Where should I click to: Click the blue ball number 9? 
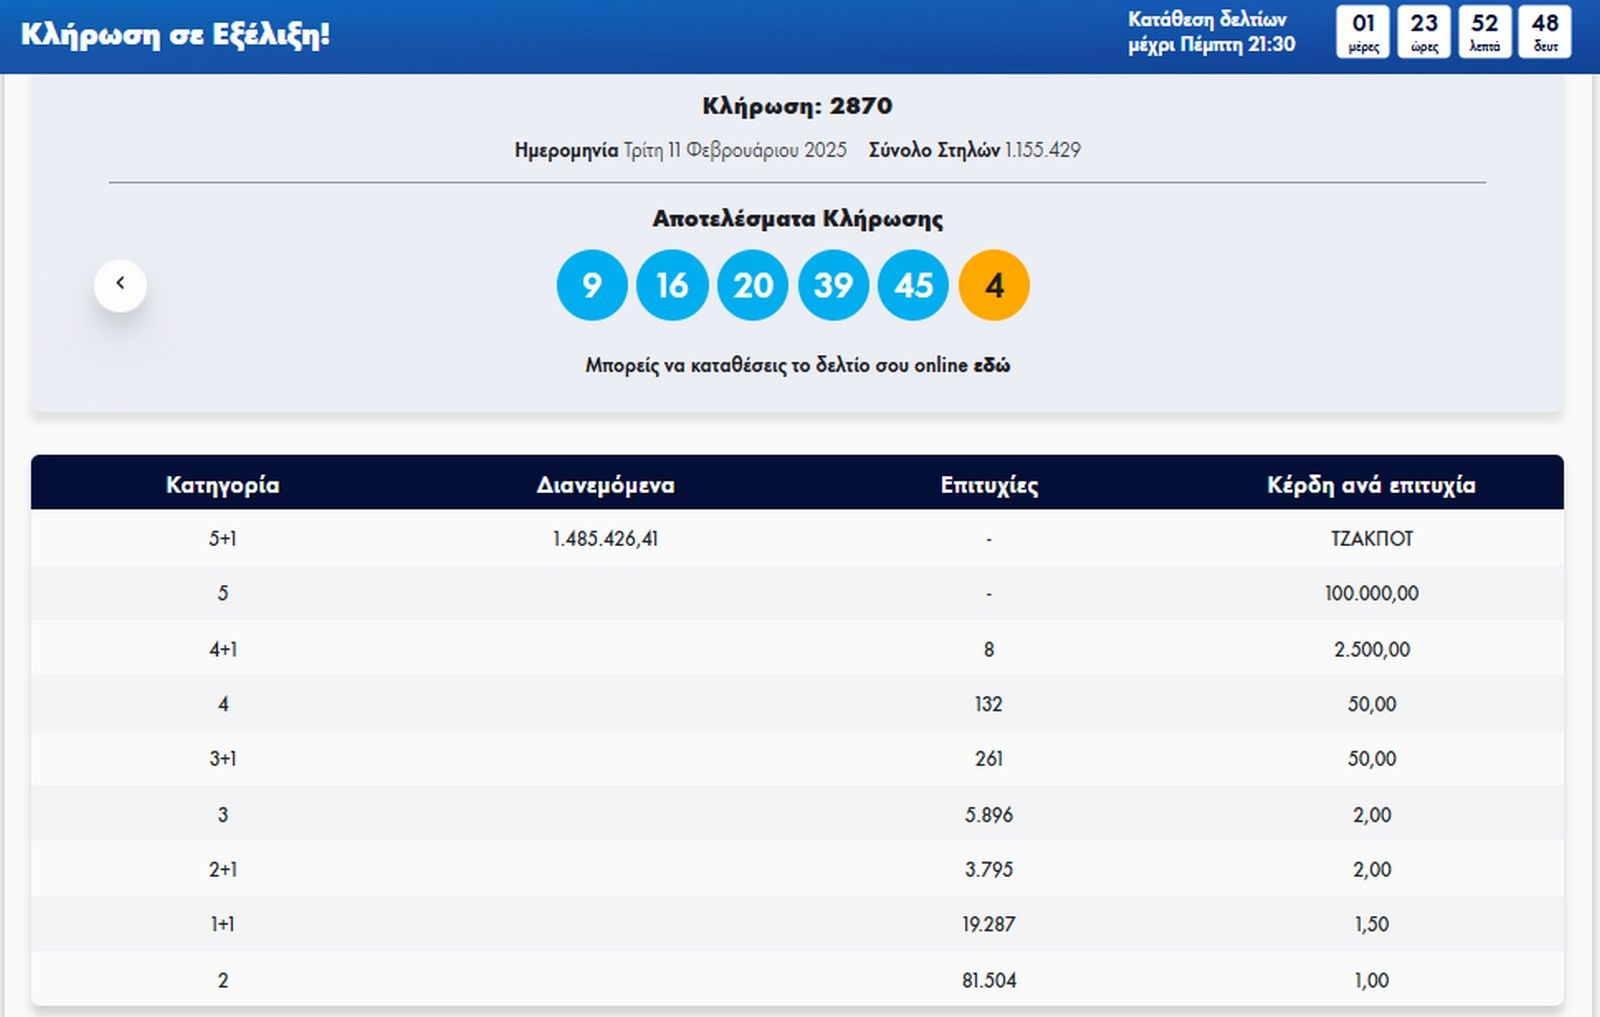pos(592,286)
